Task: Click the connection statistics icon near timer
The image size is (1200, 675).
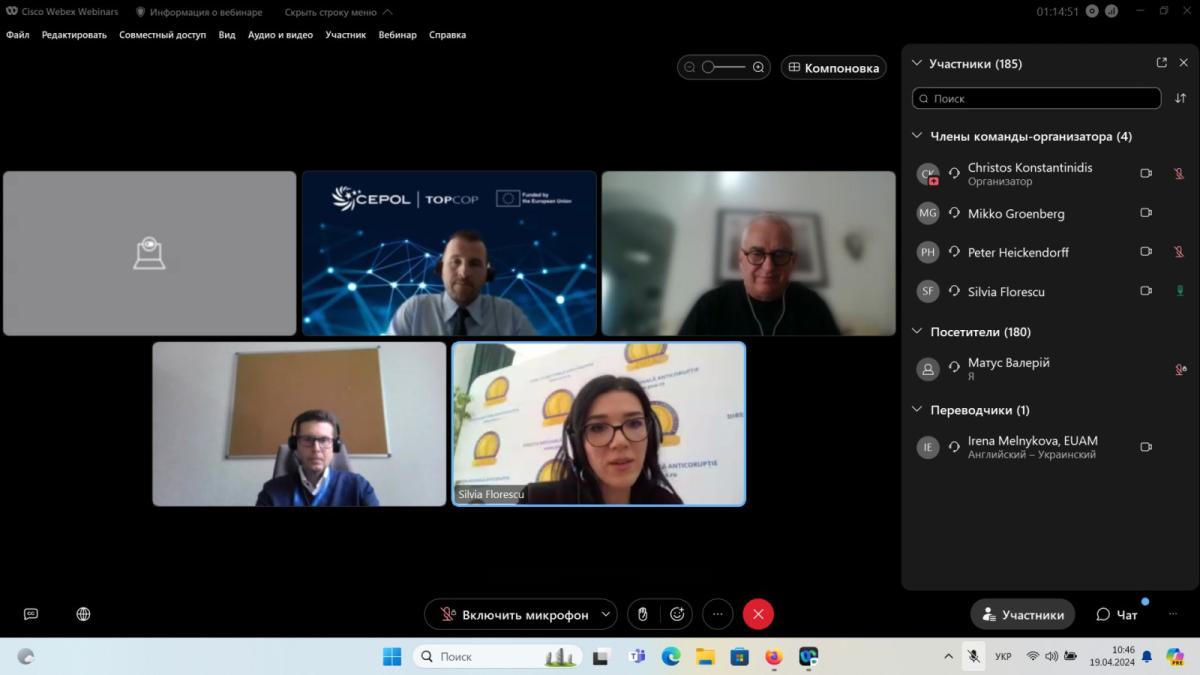Action: (1112, 11)
